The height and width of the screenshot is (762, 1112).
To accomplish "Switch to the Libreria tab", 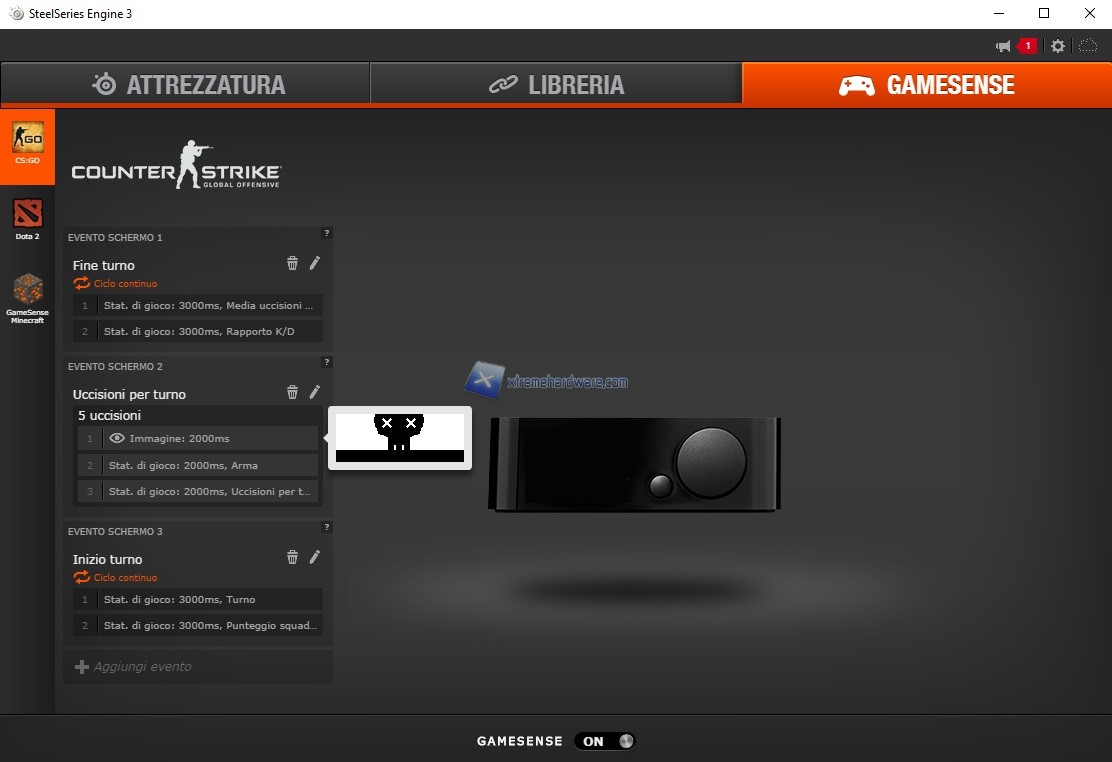I will [556, 85].
